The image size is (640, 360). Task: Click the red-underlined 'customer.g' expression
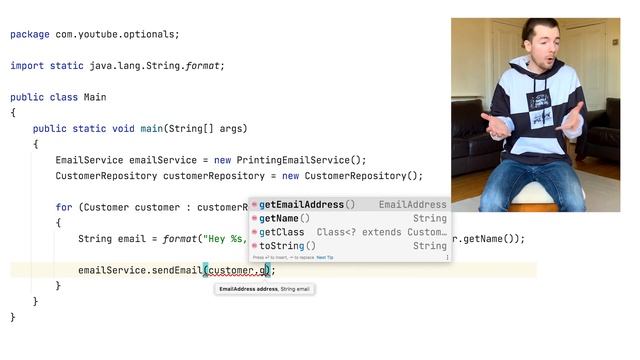click(x=237, y=270)
